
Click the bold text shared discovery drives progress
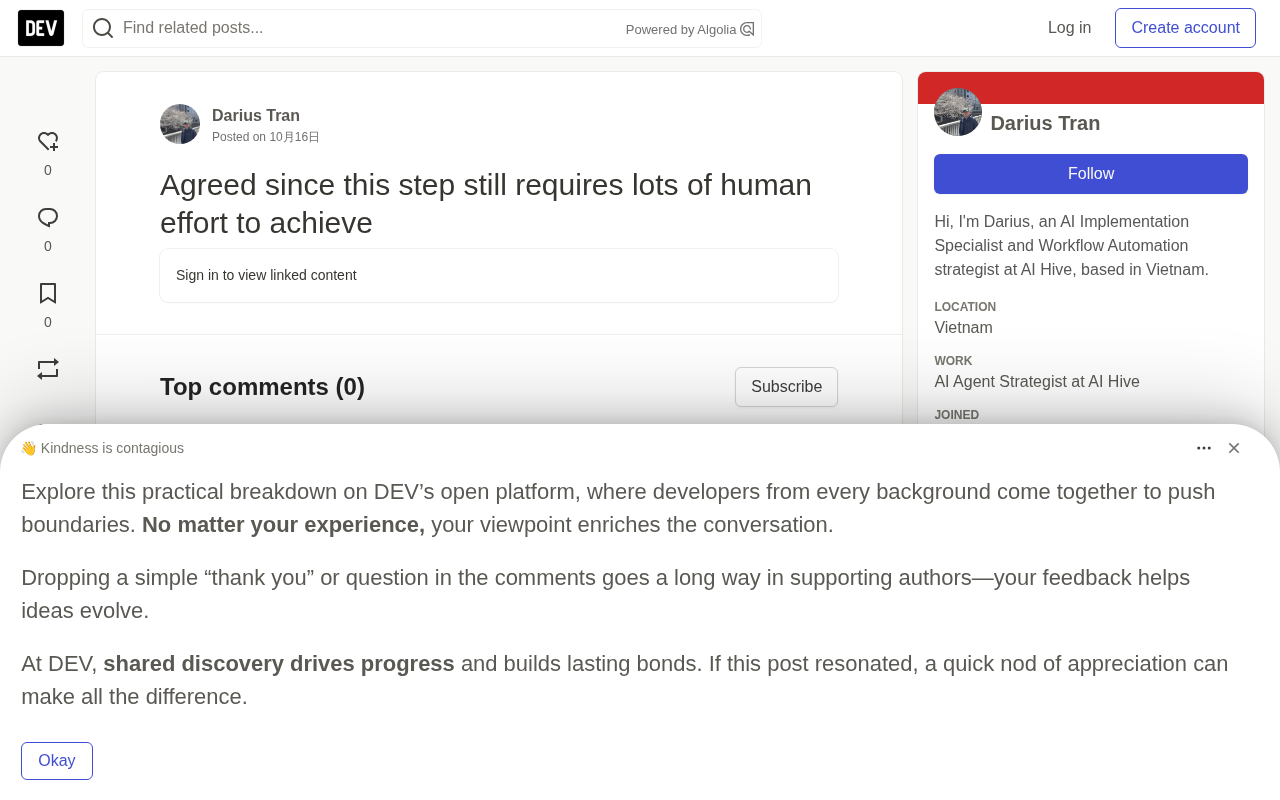click(x=279, y=664)
